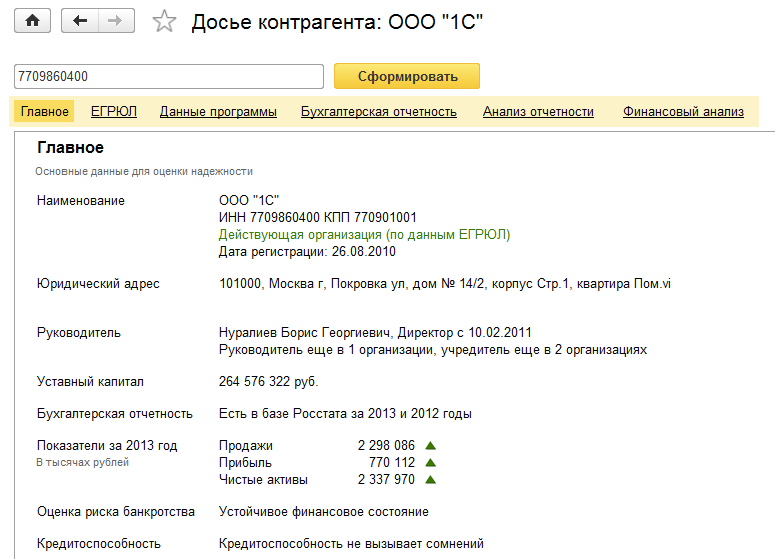The height and width of the screenshot is (559, 775).
Task: Go to the home page icon
Action: 33,21
